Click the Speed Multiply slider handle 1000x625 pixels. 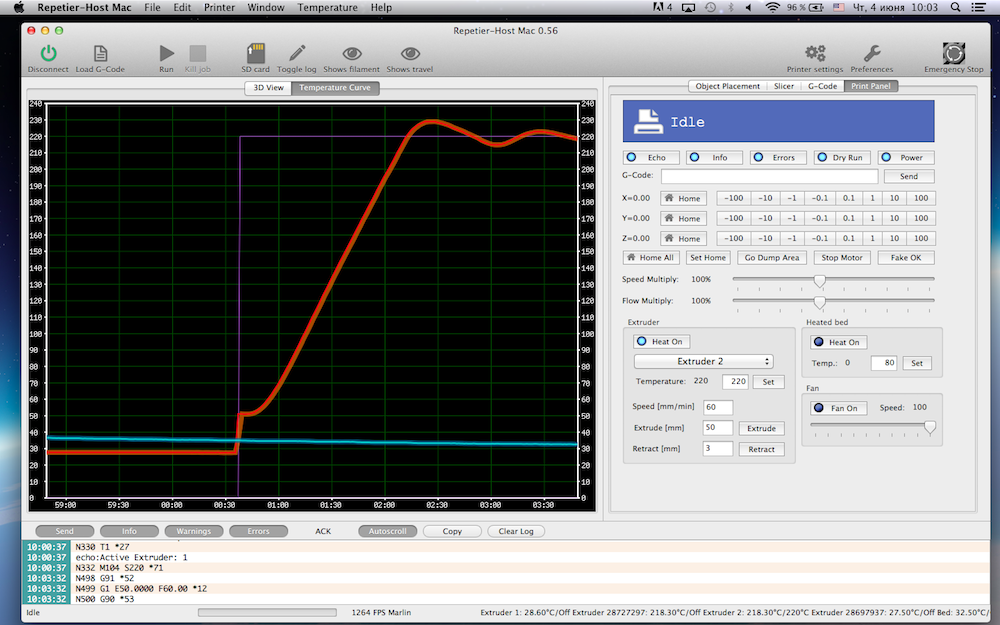[x=819, y=280]
